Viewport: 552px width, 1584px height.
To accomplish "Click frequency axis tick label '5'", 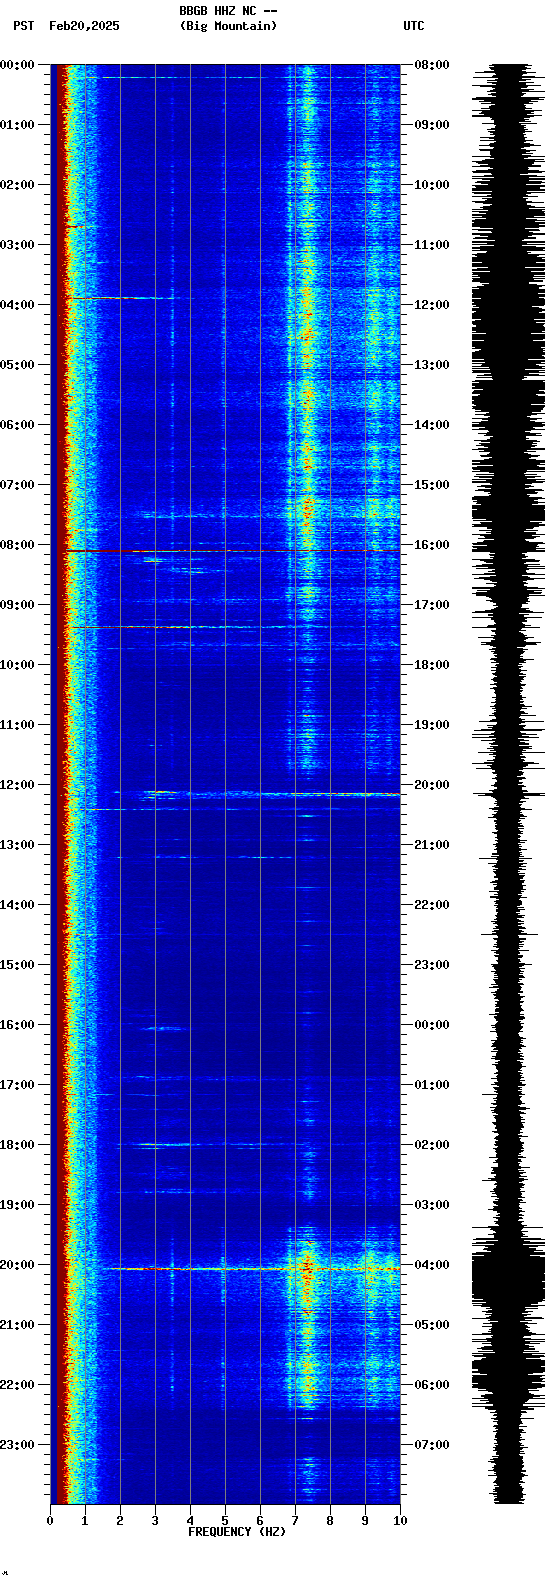I will point(225,1521).
